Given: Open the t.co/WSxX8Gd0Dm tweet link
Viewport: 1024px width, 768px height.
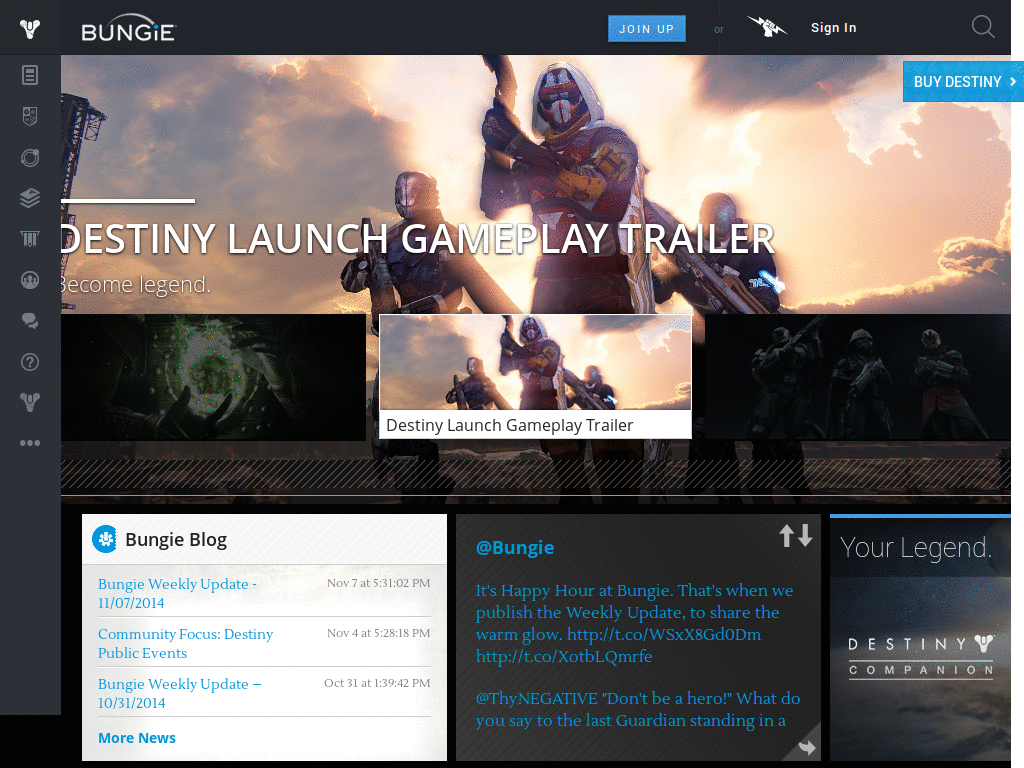Looking at the screenshot, I should click(x=664, y=634).
